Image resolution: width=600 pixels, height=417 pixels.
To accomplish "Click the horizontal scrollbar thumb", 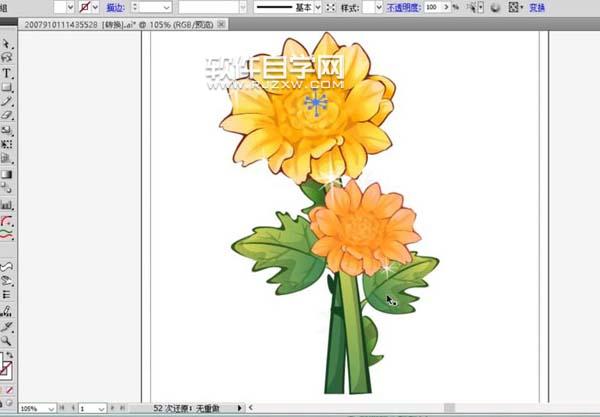I will (x=450, y=408).
